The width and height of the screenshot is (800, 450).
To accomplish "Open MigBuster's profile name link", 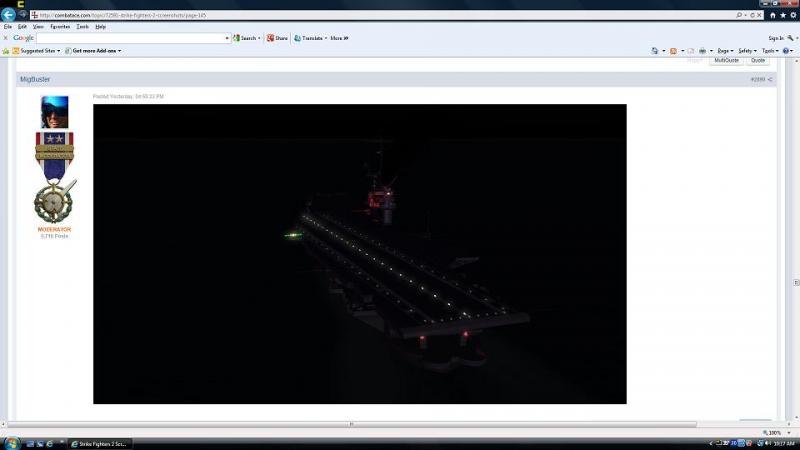I will click(x=35, y=80).
